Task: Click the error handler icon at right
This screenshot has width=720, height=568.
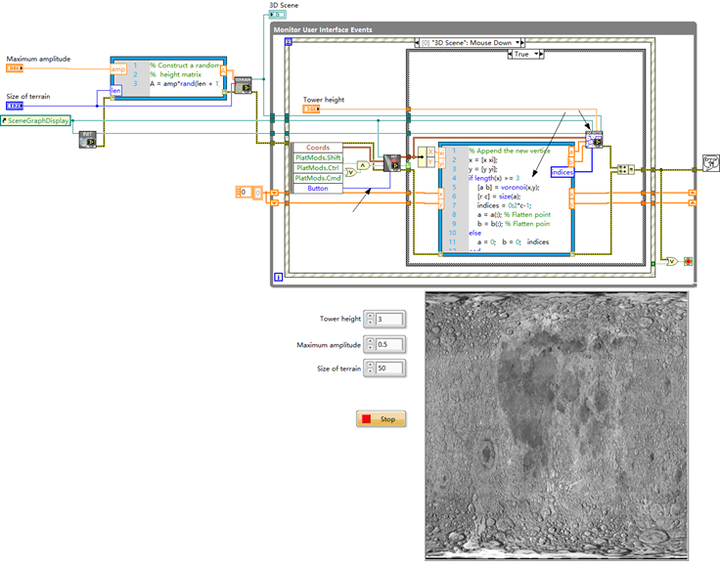Action: (x=711, y=163)
